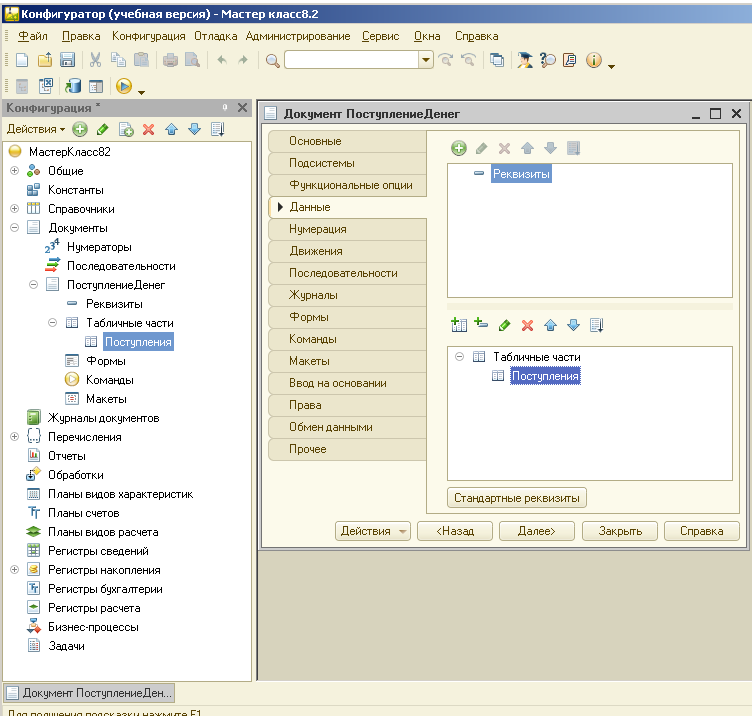Image resolution: width=752 pixels, height=716 pixels.
Task: Expand the Регистры накопления node
Action: [14, 570]
